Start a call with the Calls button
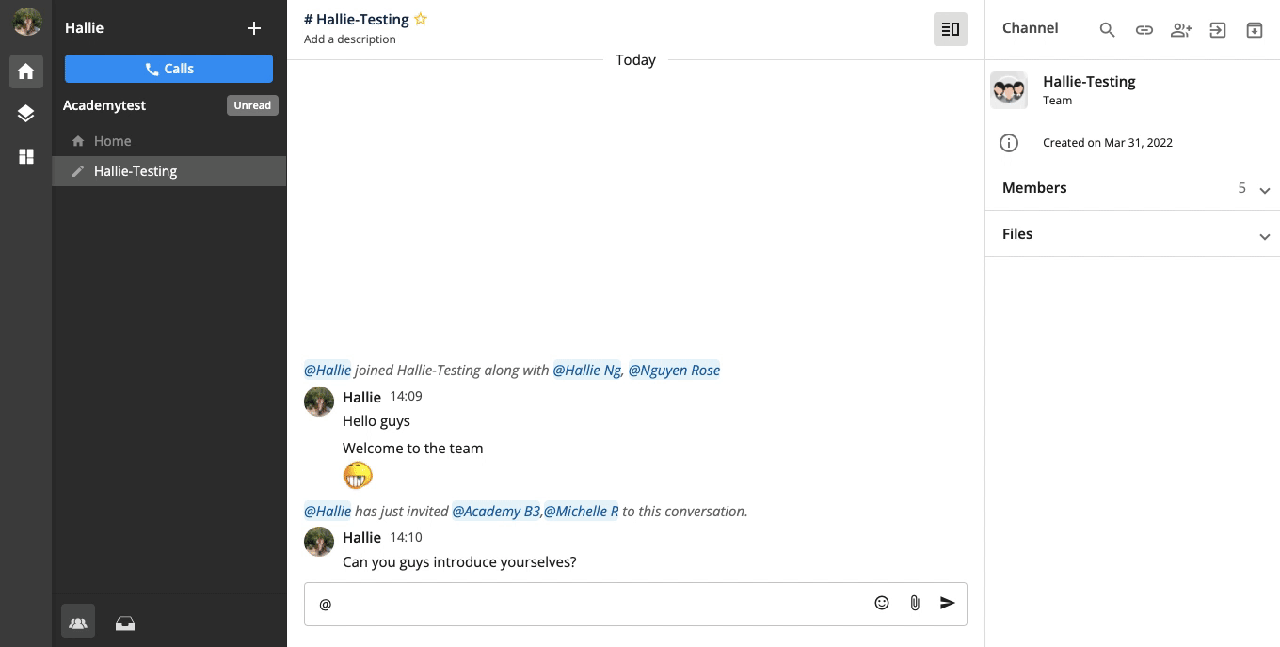Viewport: 1280px width, 647px height. [x=169, y=69]
